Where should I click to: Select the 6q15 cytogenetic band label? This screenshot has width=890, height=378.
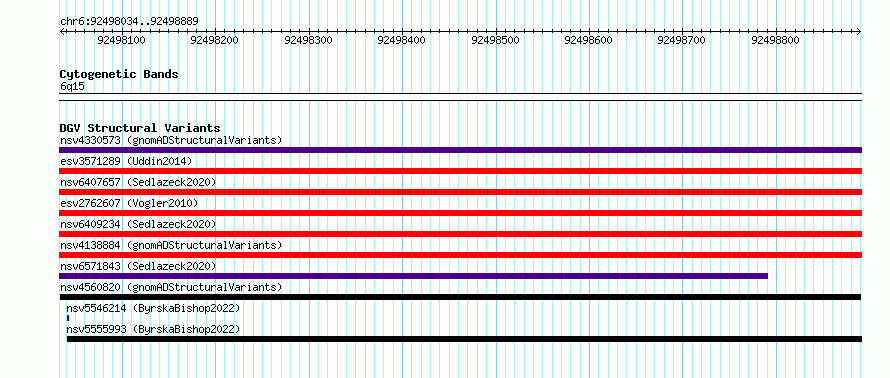[72, 87]
